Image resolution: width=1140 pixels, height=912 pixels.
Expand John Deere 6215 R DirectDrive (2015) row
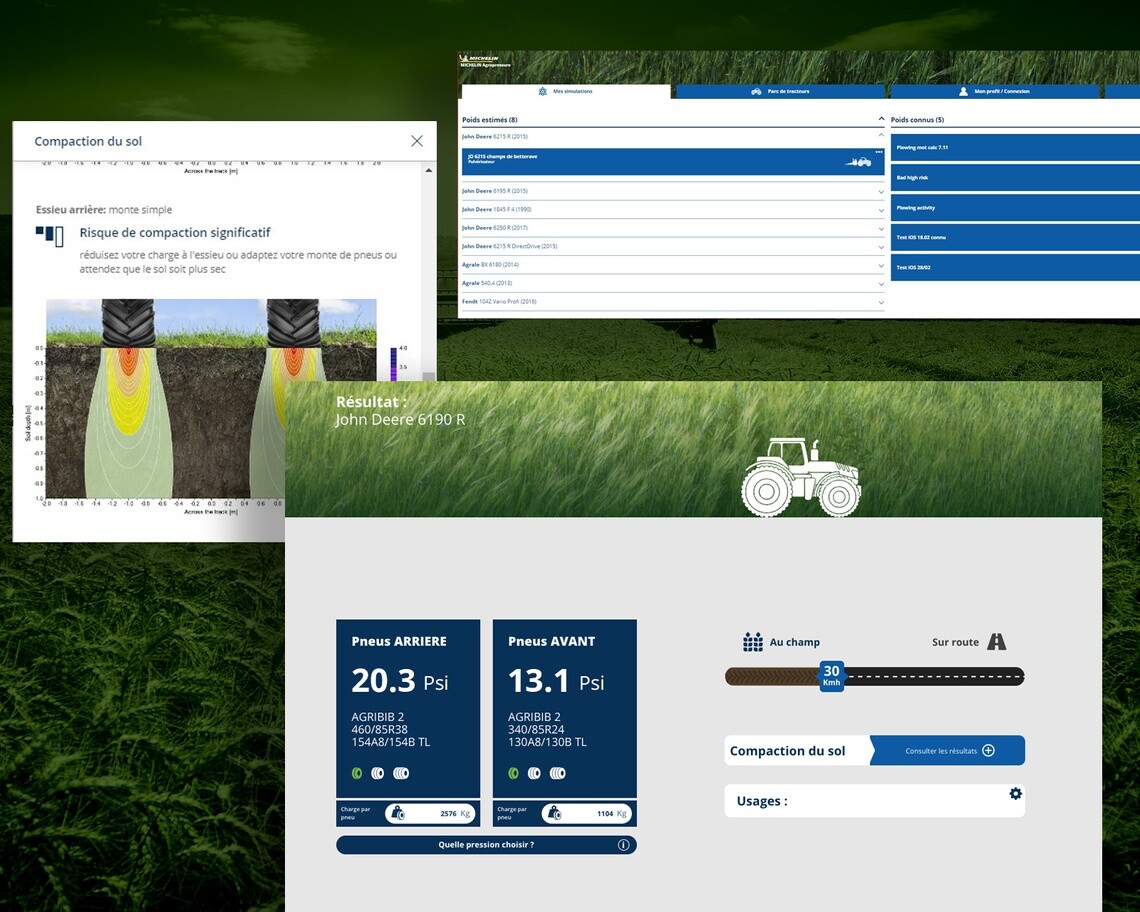point(881,247)
